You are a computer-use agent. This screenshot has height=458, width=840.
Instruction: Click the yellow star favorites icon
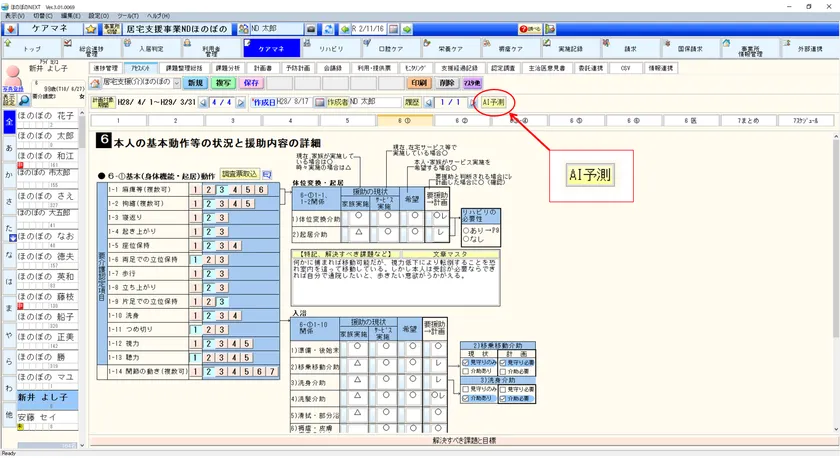[x=91, y=29]
